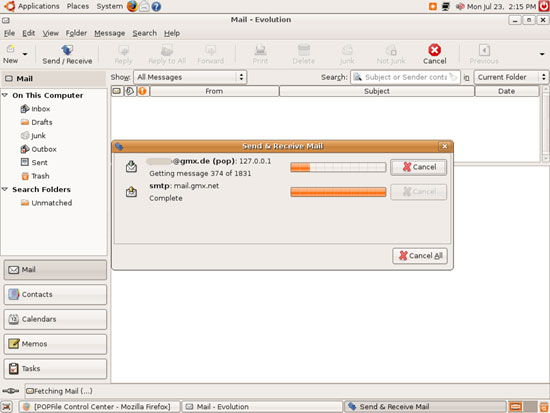The image size is (550, 413).
Task: Focus the Subject or Sender search field
Action: pos(406,77)
